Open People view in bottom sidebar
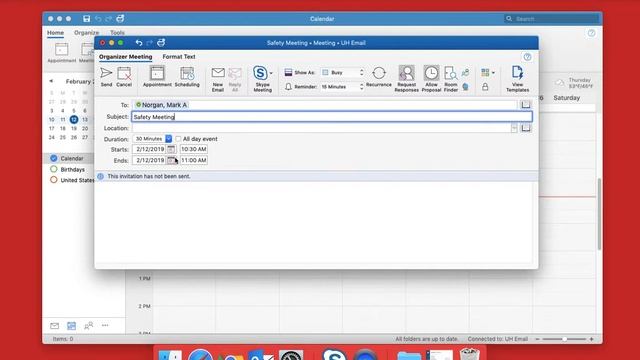Viewport: 640px width, 360px height. point(88,326)
